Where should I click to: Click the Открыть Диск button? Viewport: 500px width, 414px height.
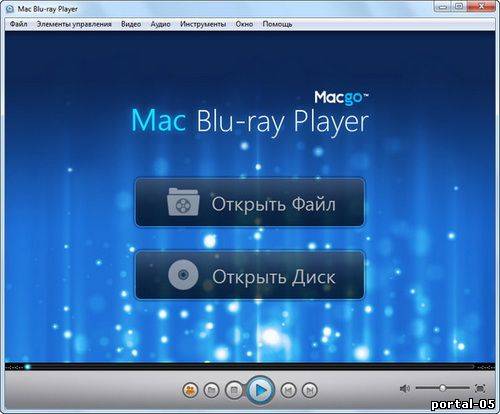[250, 275]
